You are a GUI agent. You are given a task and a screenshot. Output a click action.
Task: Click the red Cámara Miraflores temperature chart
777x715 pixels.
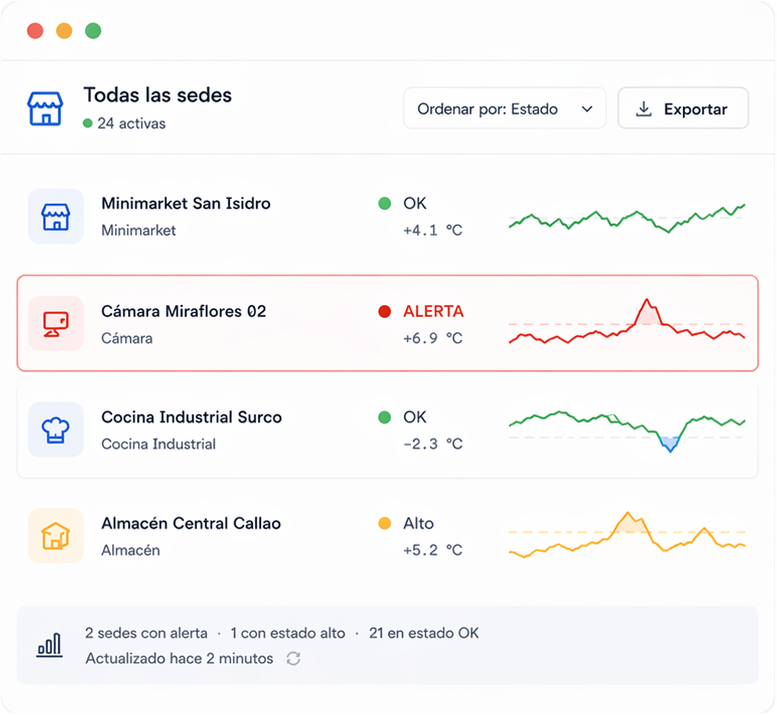click(x=626, y=325)
